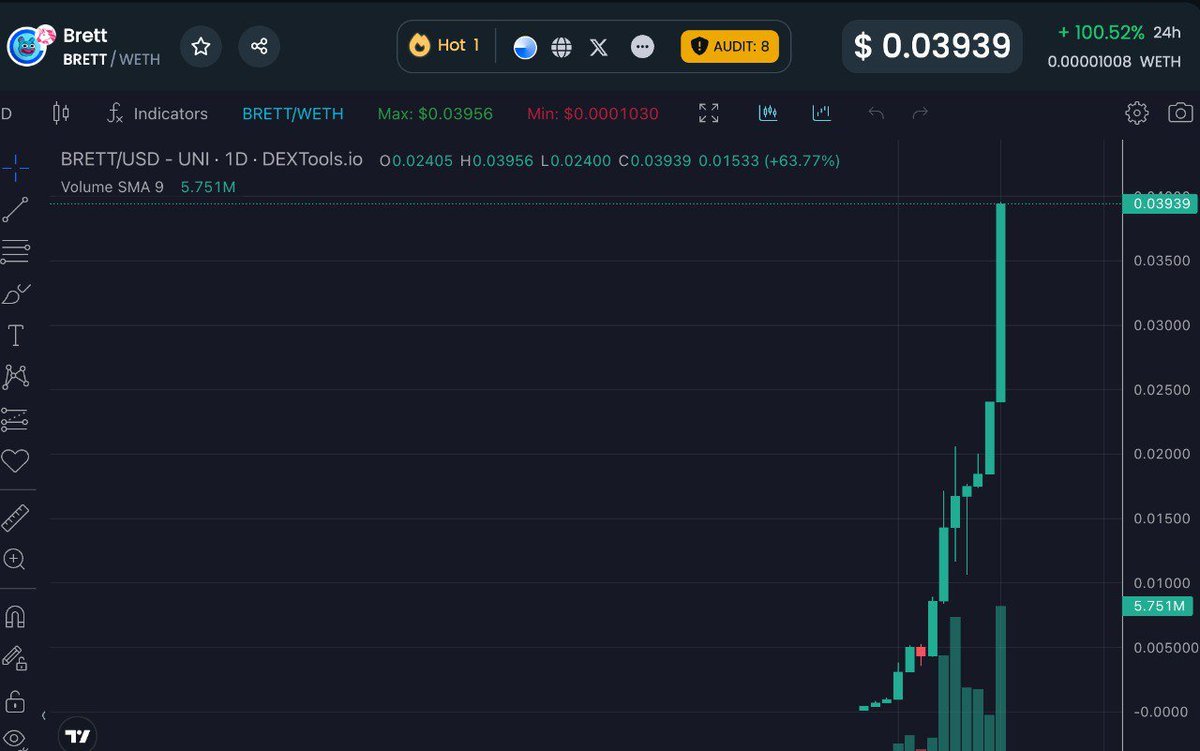Undo the last chart action
This screenshot has height=751, width=1200.
click(876, 113)
